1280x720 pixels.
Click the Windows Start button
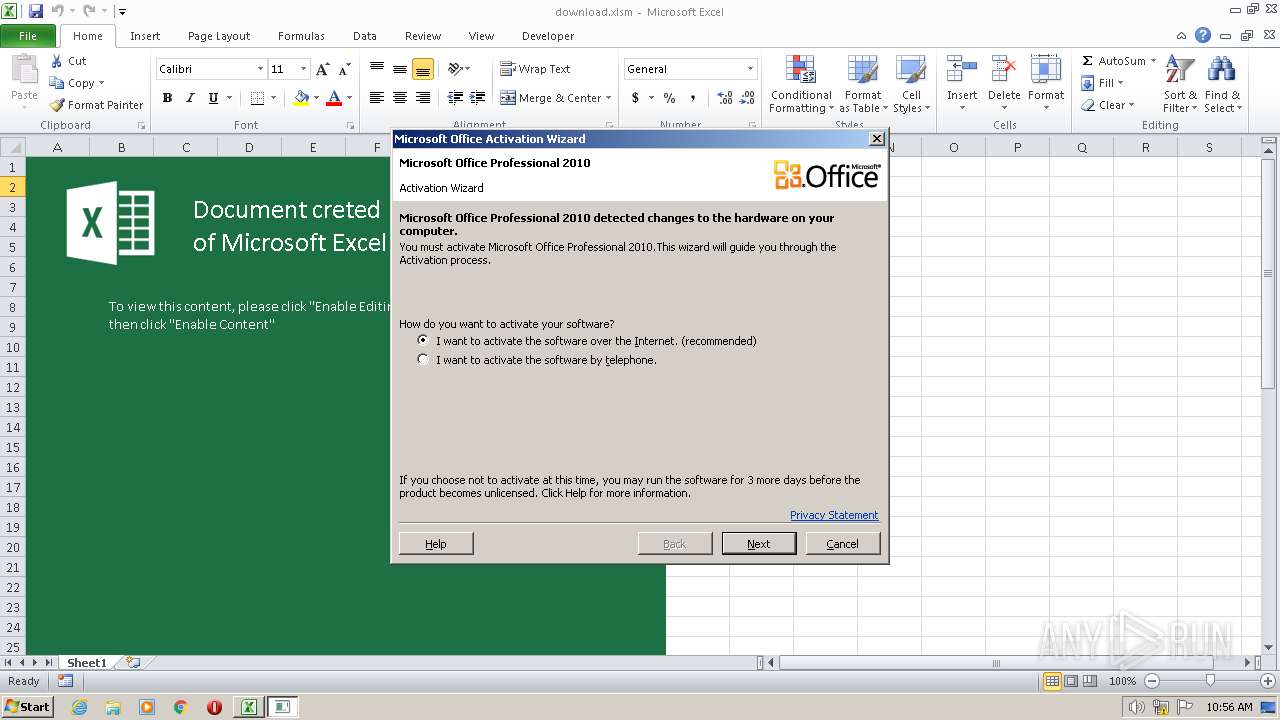(27, 707)
